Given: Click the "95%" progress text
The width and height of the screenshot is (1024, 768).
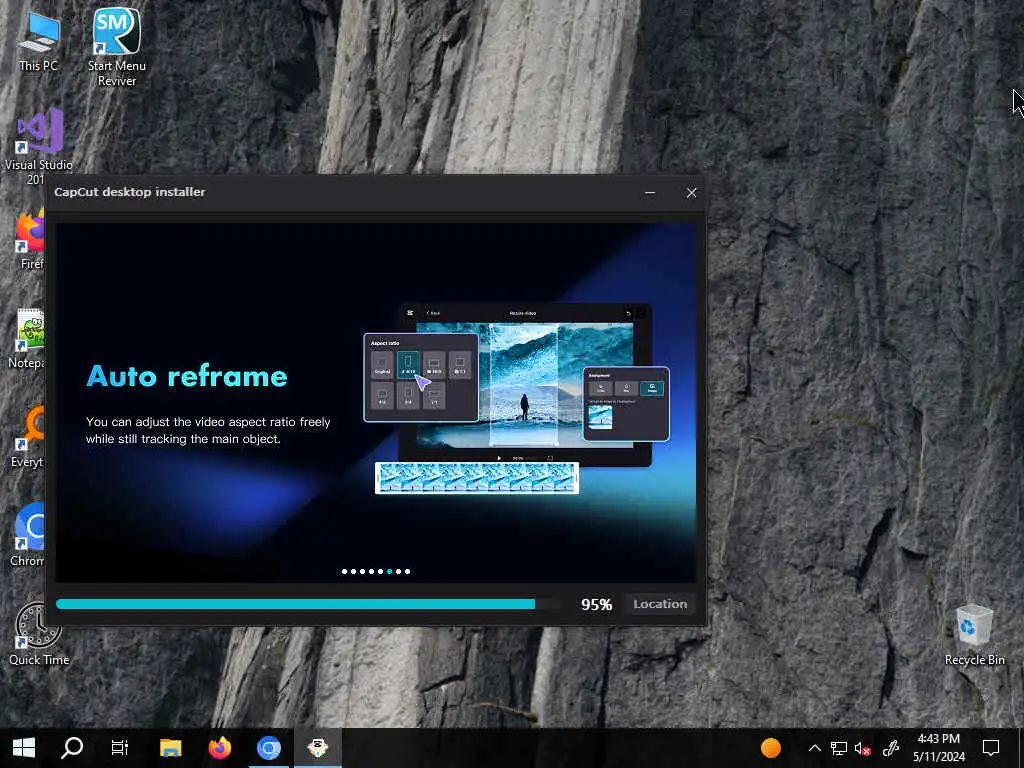Looking at the screenshot, I should 596,605.
